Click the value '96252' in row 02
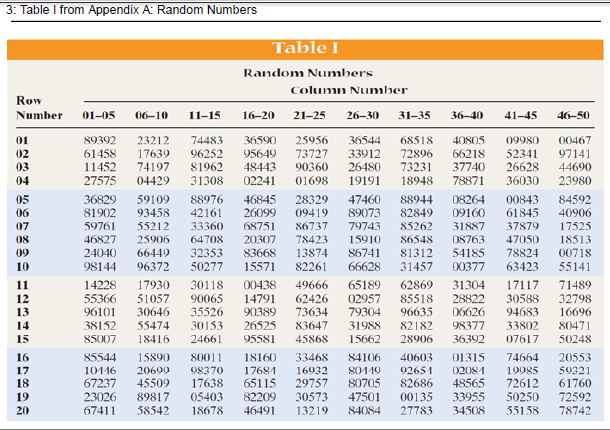This screenshot has height=430, width=610. 207,154
